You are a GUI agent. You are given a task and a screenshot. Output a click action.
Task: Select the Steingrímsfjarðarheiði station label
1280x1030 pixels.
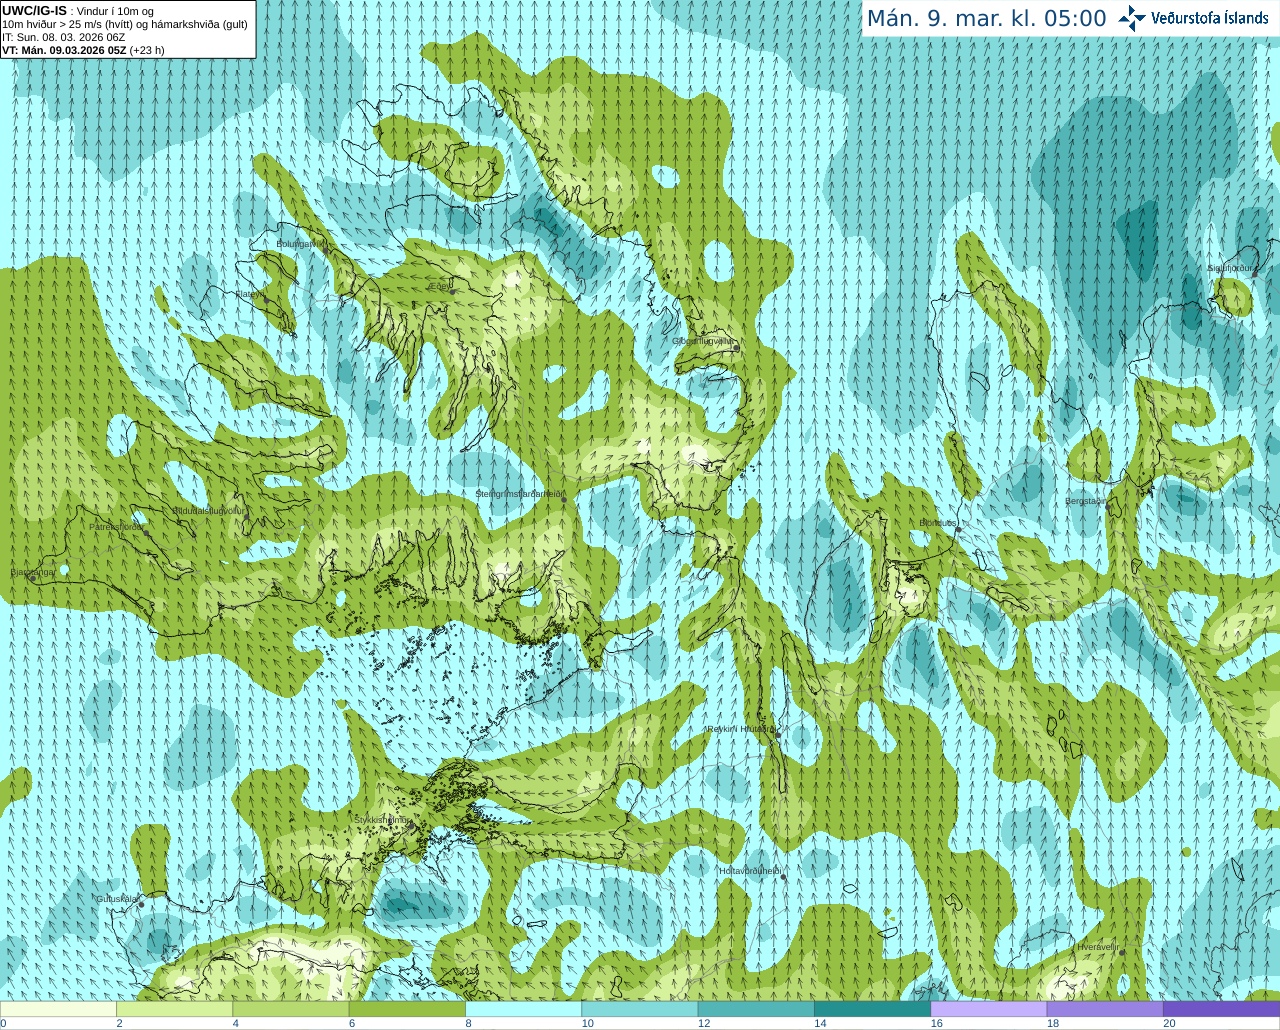[x=518, y=494]
